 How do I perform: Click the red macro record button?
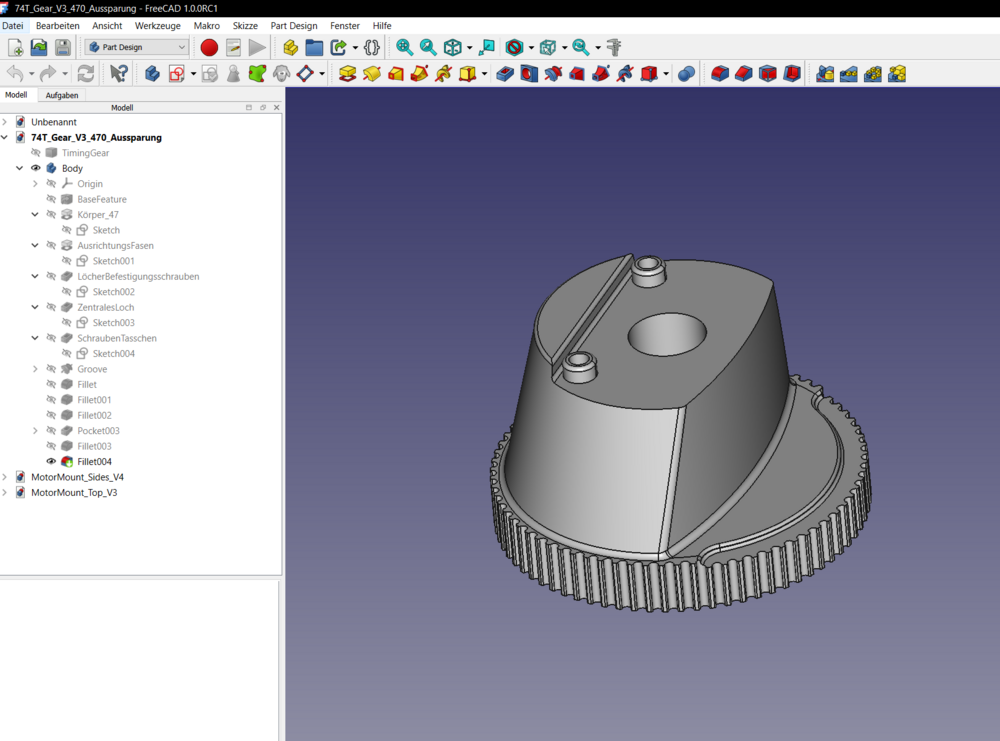coord(209,47)
